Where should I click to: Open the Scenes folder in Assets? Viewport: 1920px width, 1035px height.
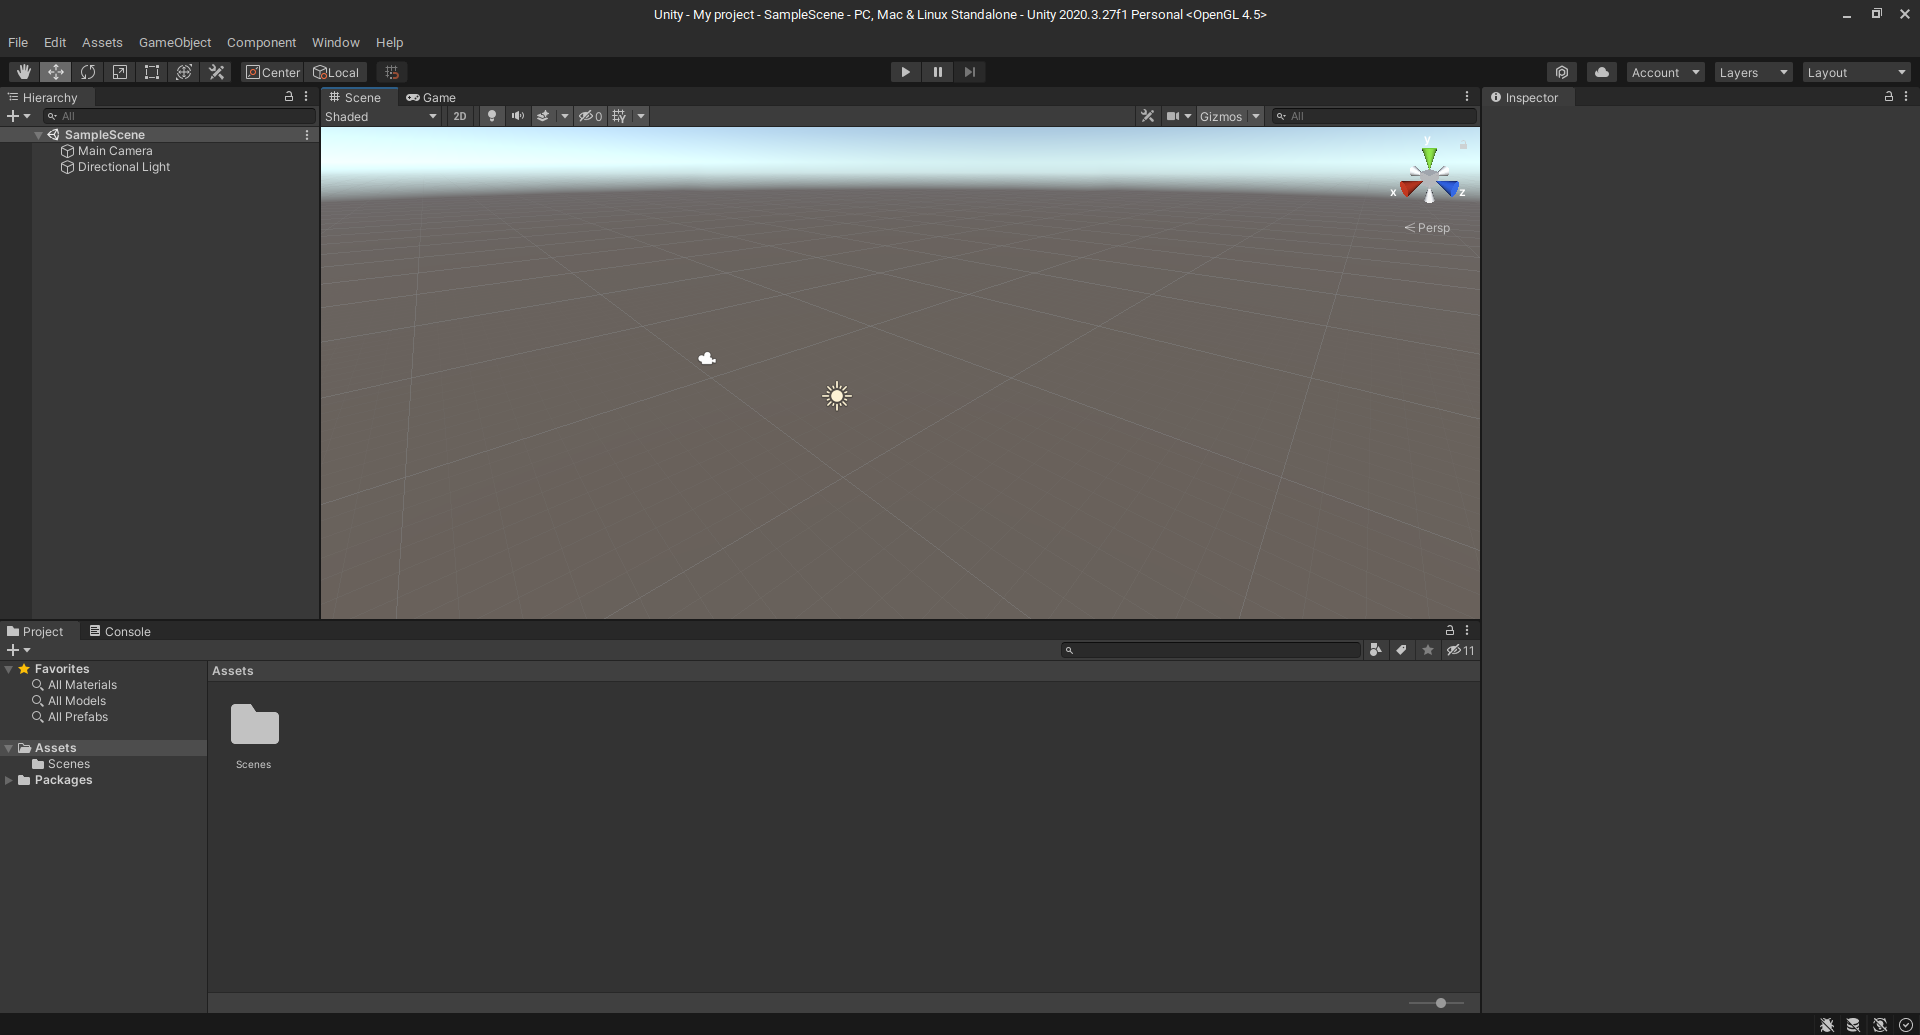point(254,725)
